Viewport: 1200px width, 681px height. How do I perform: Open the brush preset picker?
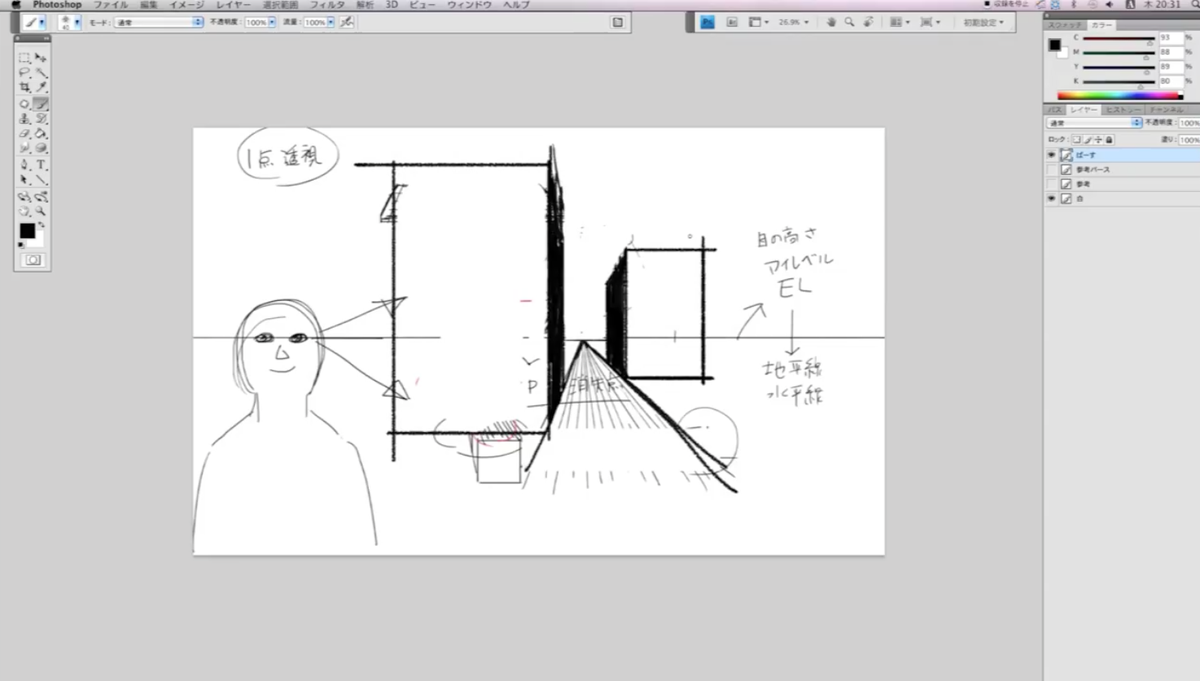click(x=70, y=22)
